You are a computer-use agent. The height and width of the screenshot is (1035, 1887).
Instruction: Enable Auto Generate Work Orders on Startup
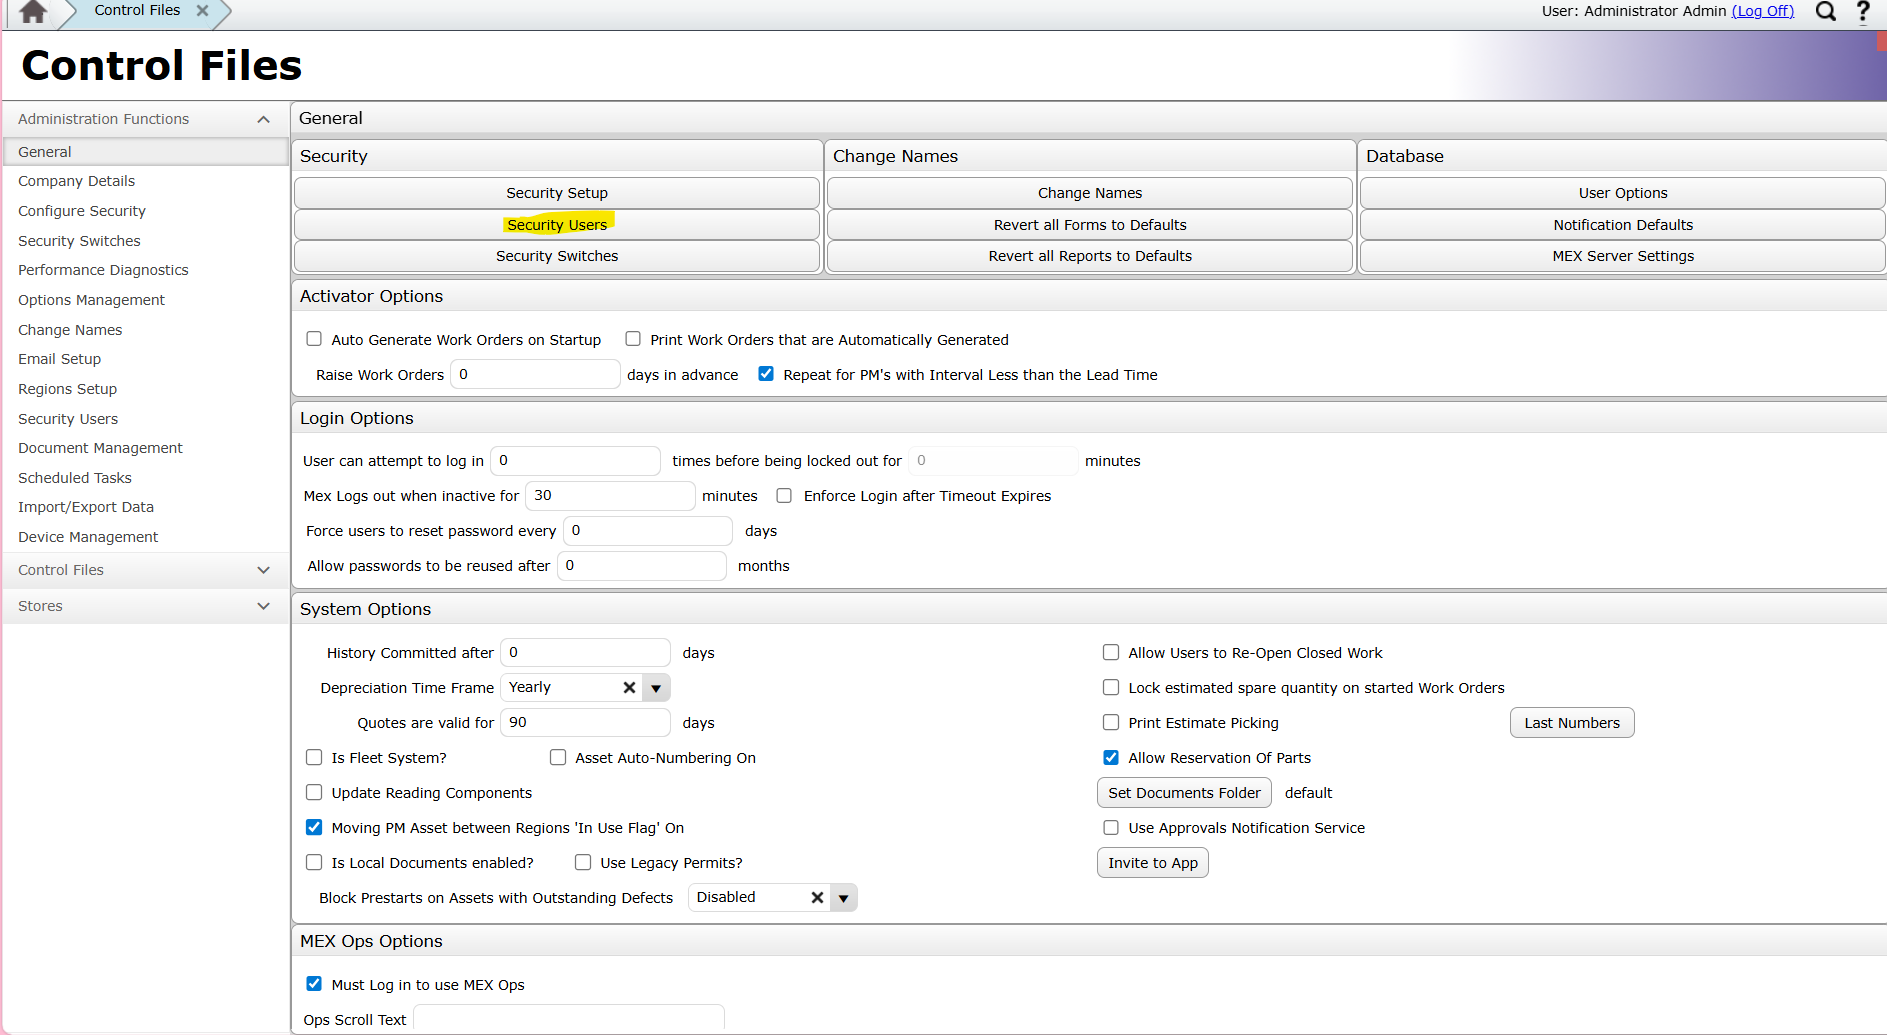pos(314,339)
